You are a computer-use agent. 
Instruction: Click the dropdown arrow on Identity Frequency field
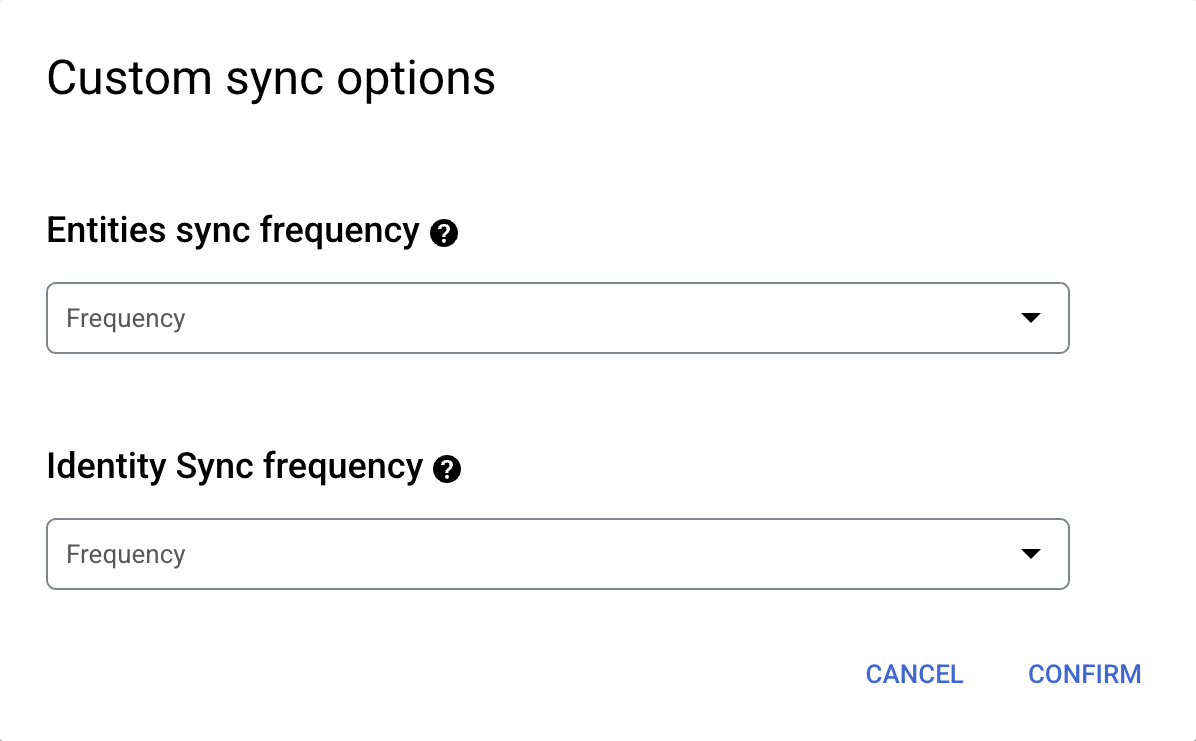1031,554
